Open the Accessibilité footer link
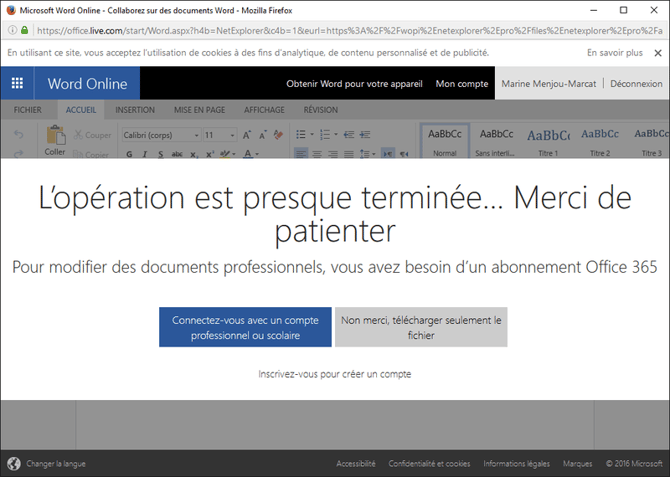This screenshot has width=670, height=477. (356, 464)
